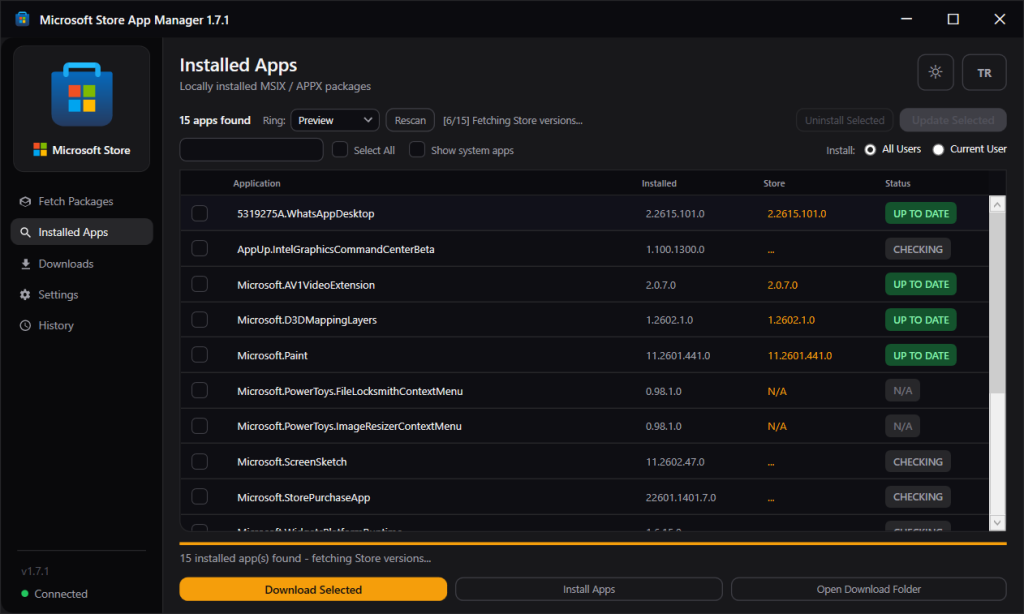Click Uninstall Selected button
Viewport: 1024px width, 614px height.
pyautogui.click(x=844, y=120)
